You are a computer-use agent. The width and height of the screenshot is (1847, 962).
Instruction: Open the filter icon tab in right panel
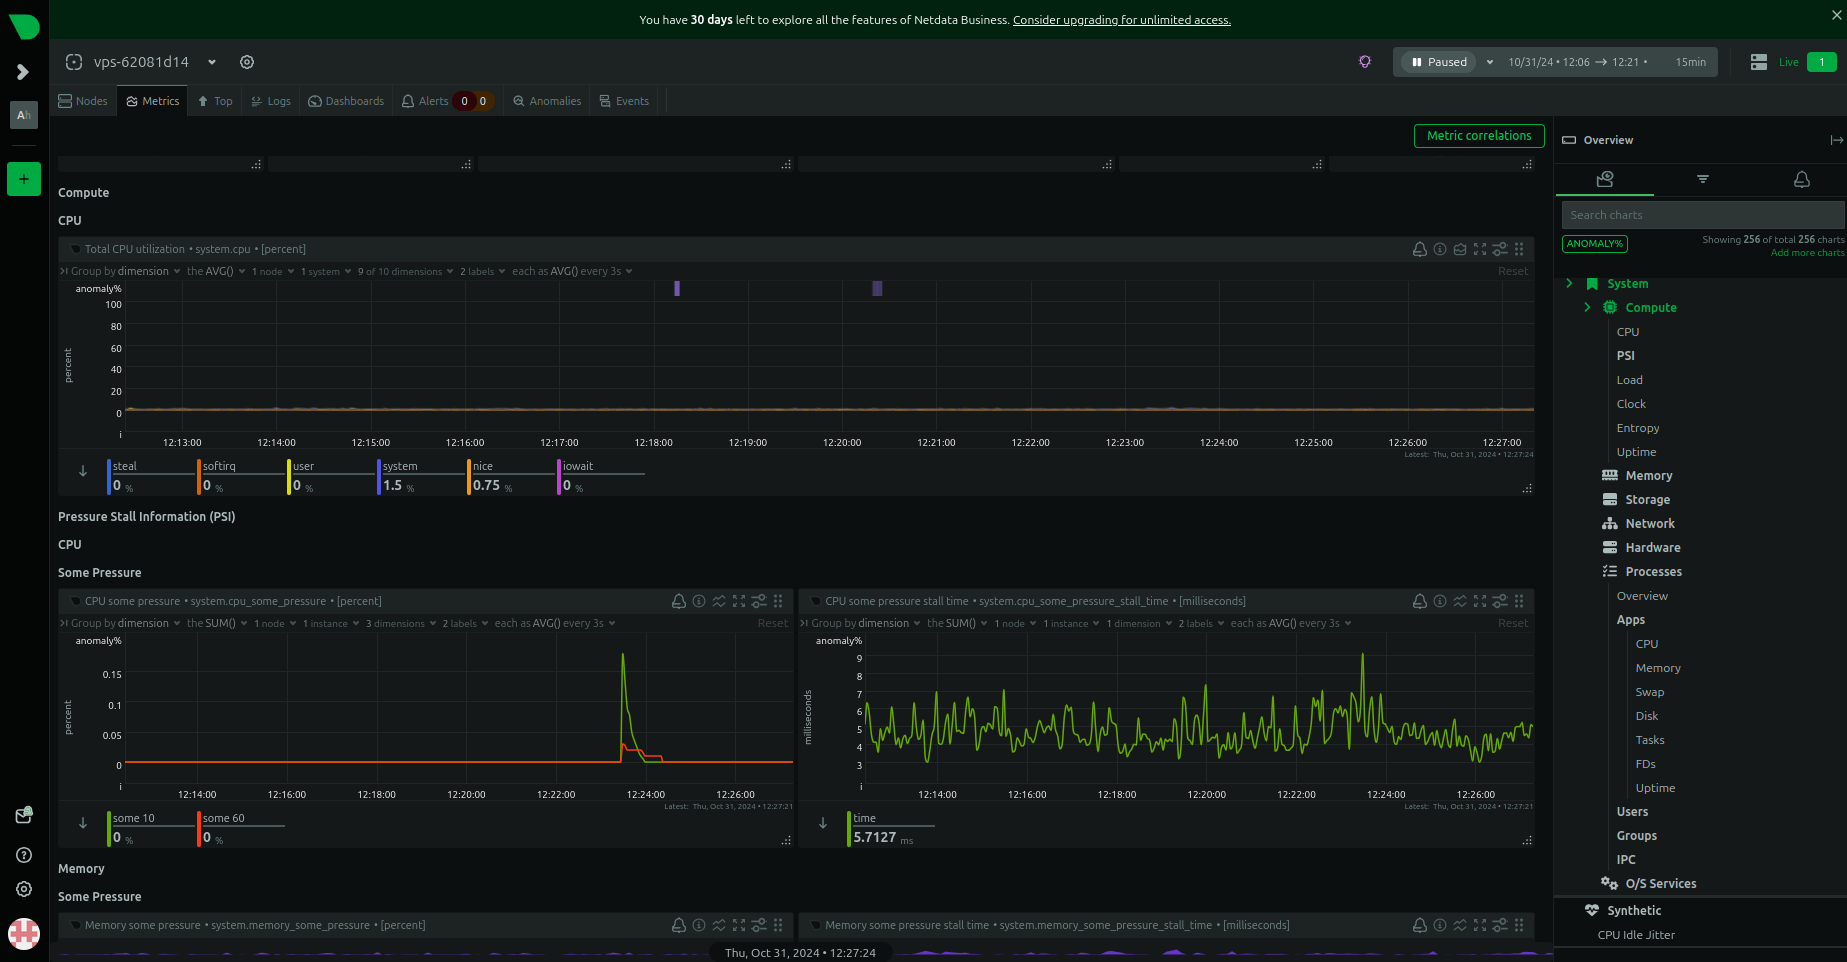1702,179
